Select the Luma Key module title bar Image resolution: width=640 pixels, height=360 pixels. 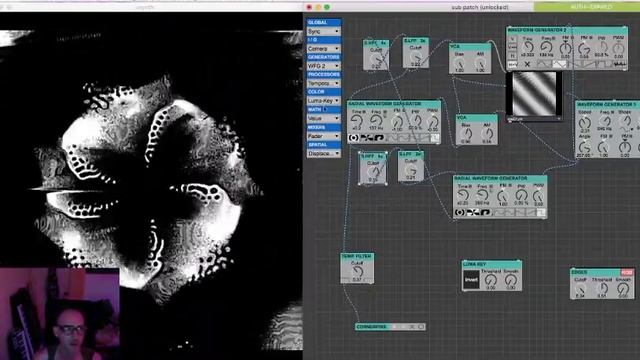[x=491, y=264]
